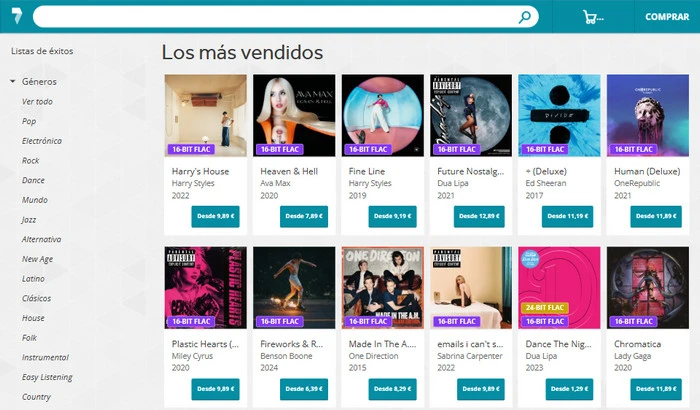Open the Fine Line album cover
700x410 pixels.
(383, 115)
